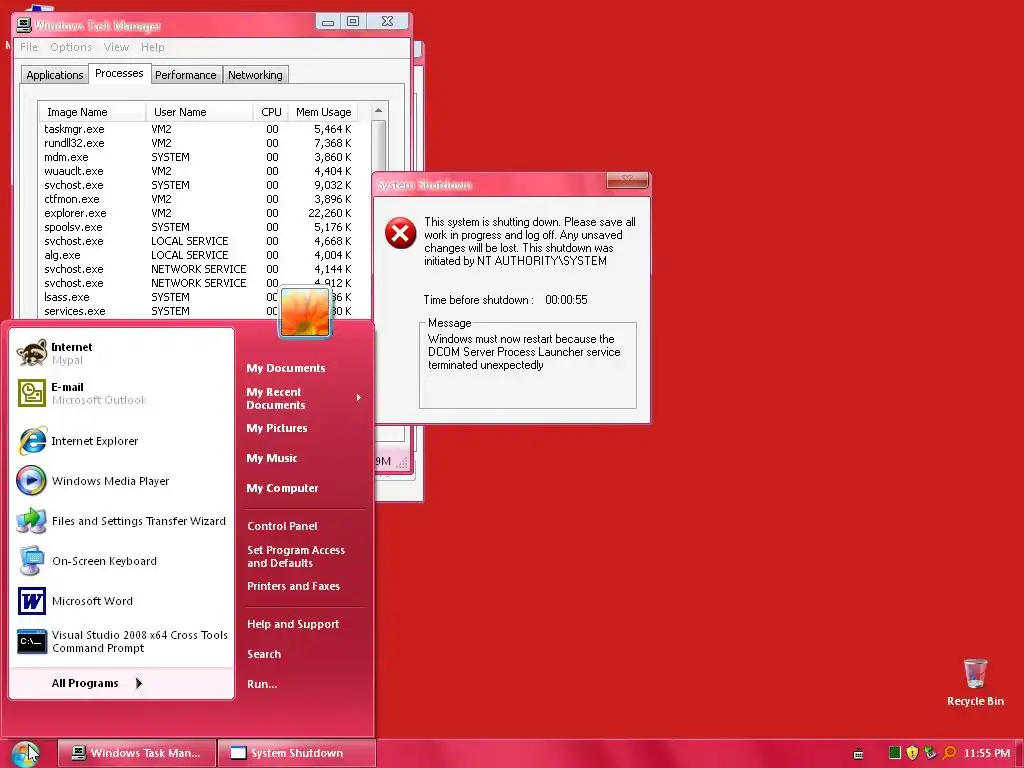This screenshot has width=1024, height=768.
Task: Click orange magnifier tray icon
Action: pos(949,753)
